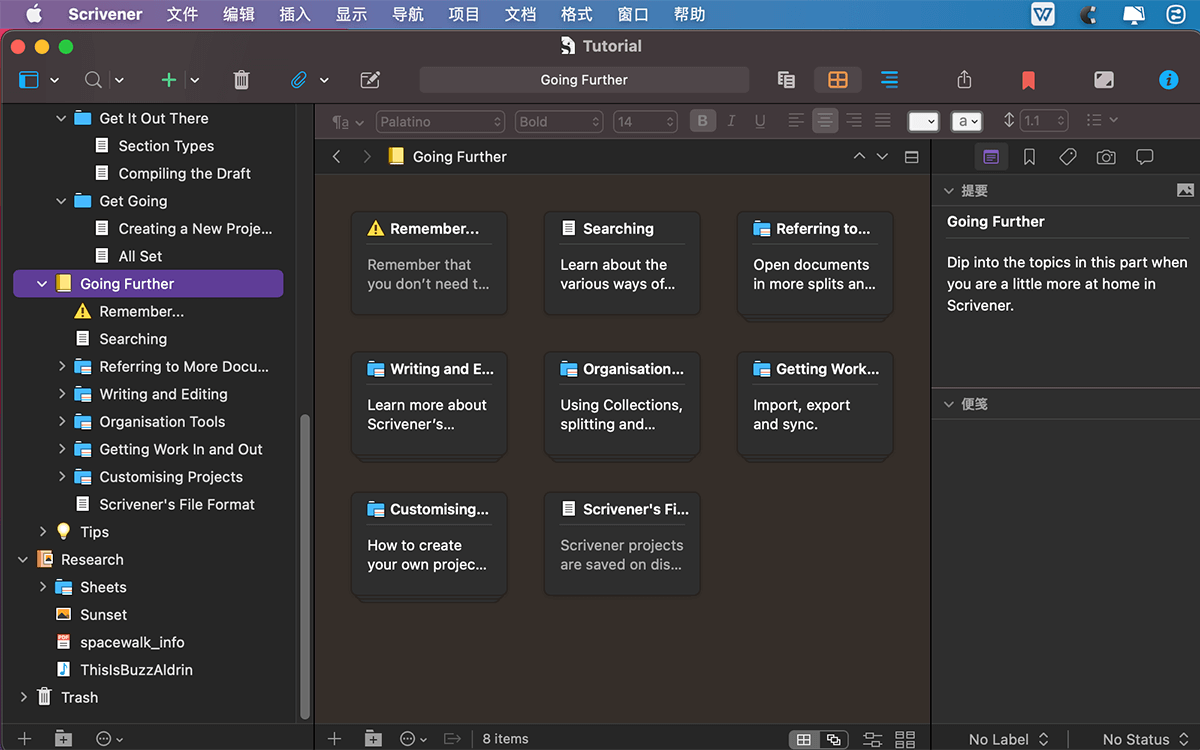
Task: Open the highlight color swatch
Action: pos(967,121)
